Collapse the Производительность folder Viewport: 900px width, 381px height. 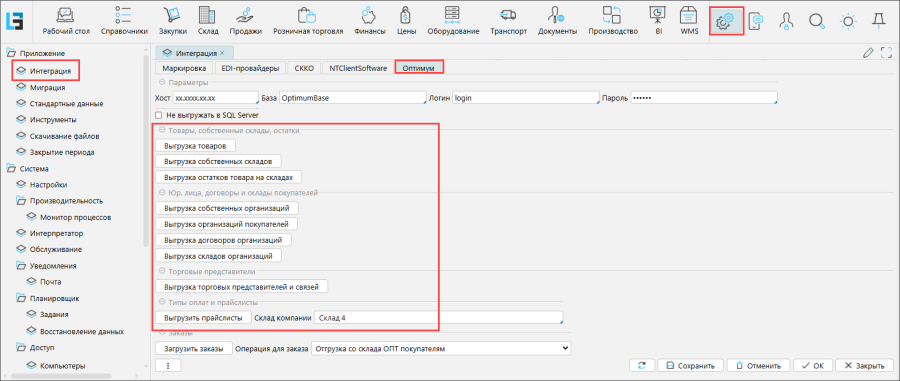[21, 201]
